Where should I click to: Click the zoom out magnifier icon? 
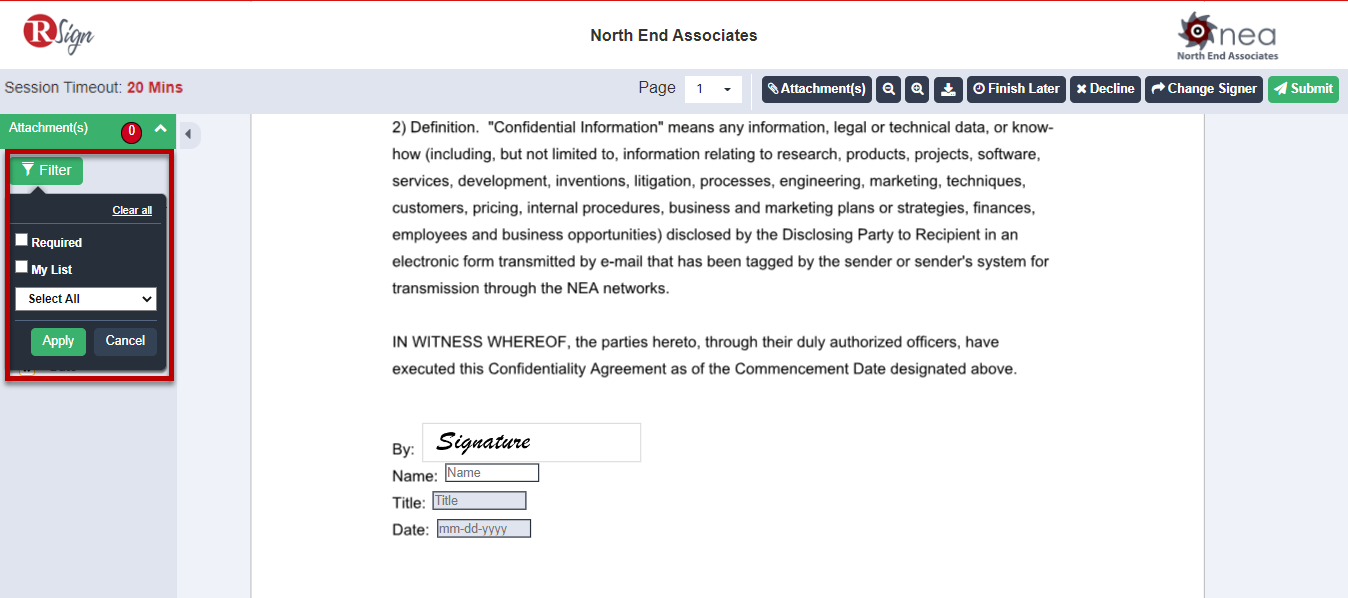coord(888,89)
